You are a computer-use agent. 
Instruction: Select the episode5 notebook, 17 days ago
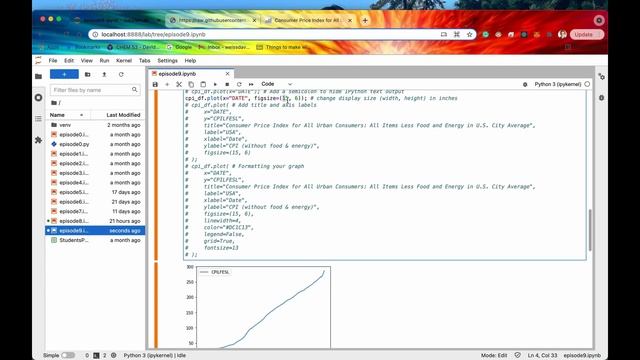(x=95, y=192)
